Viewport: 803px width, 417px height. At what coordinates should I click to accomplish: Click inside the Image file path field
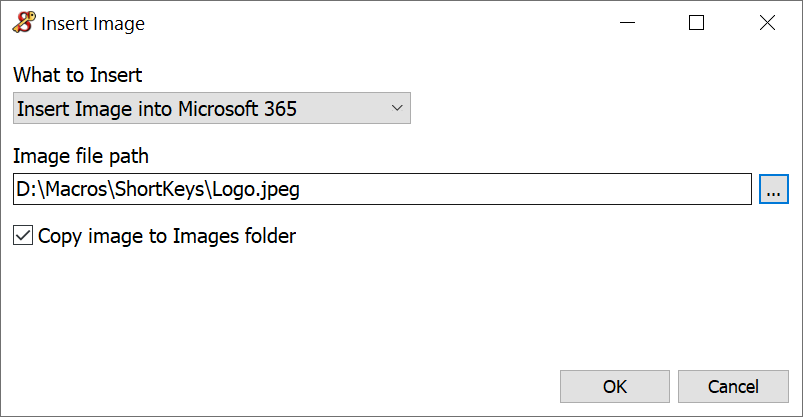pyautogui.click(x=500, y=189)
